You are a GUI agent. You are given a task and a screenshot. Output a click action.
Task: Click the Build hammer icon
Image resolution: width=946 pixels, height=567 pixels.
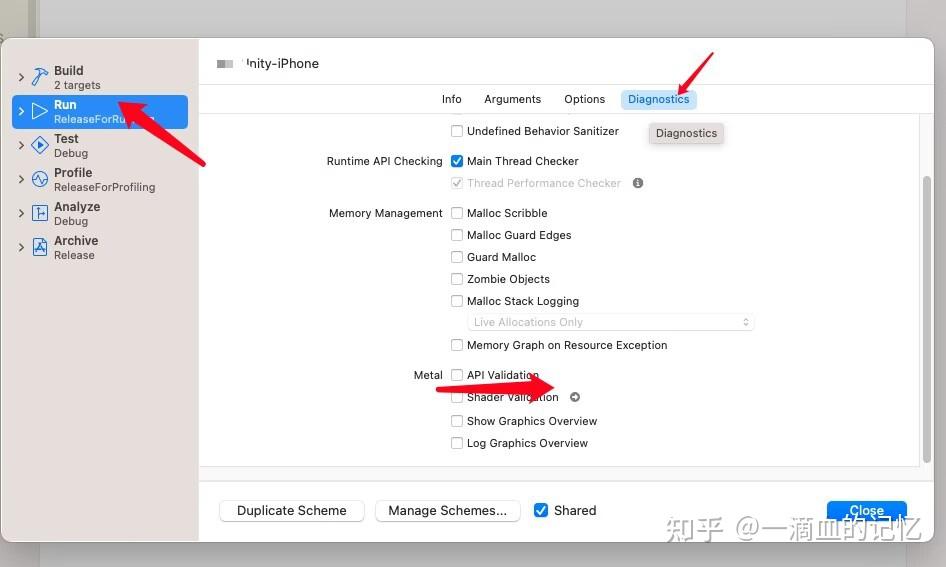tap(40, 77)
